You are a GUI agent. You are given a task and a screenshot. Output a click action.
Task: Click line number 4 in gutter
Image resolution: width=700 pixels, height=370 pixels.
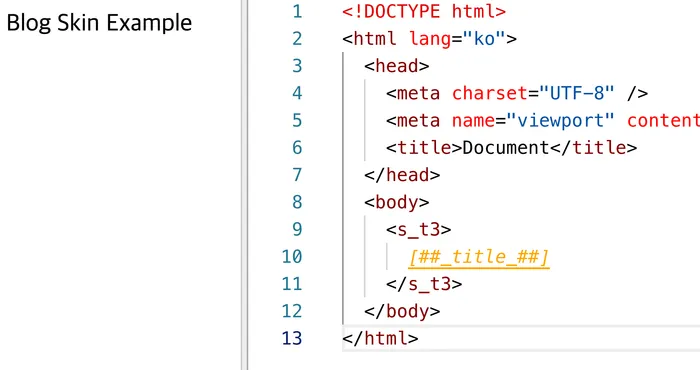[297, 93]
